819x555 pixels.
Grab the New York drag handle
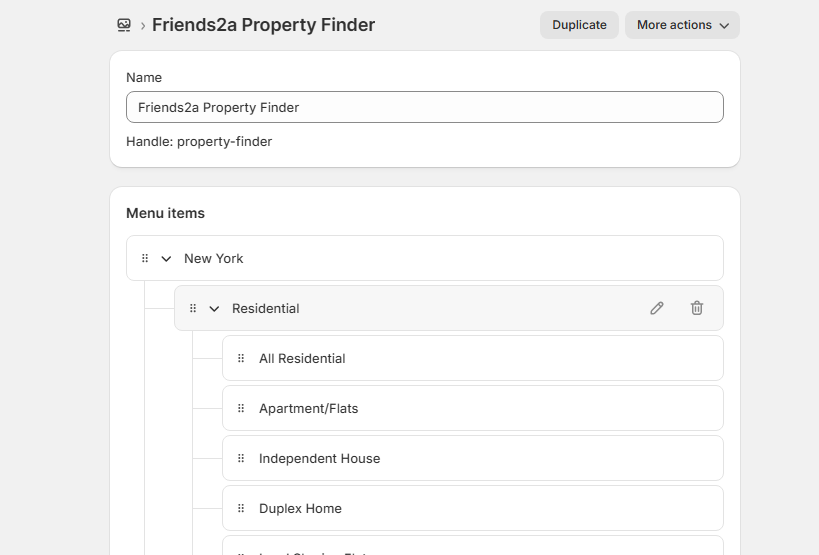pos(145,258)
